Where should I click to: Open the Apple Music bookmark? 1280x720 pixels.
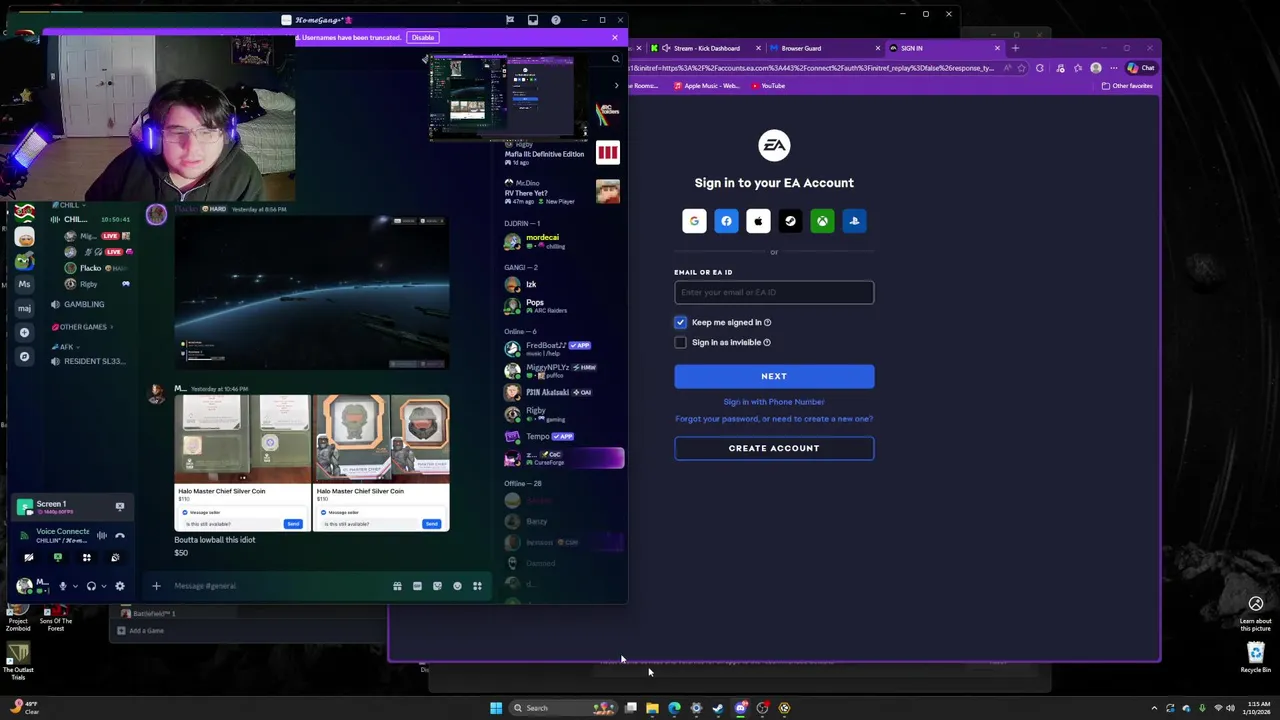[707, 86]
